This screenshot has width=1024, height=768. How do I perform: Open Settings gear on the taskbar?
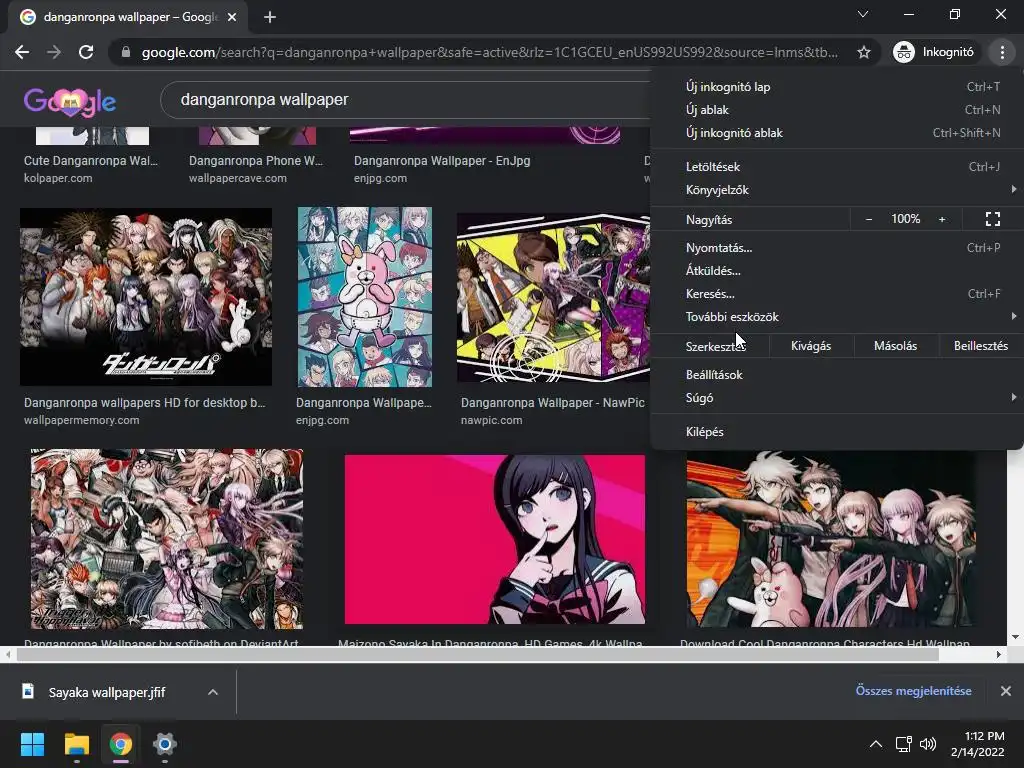pos(165,744)
